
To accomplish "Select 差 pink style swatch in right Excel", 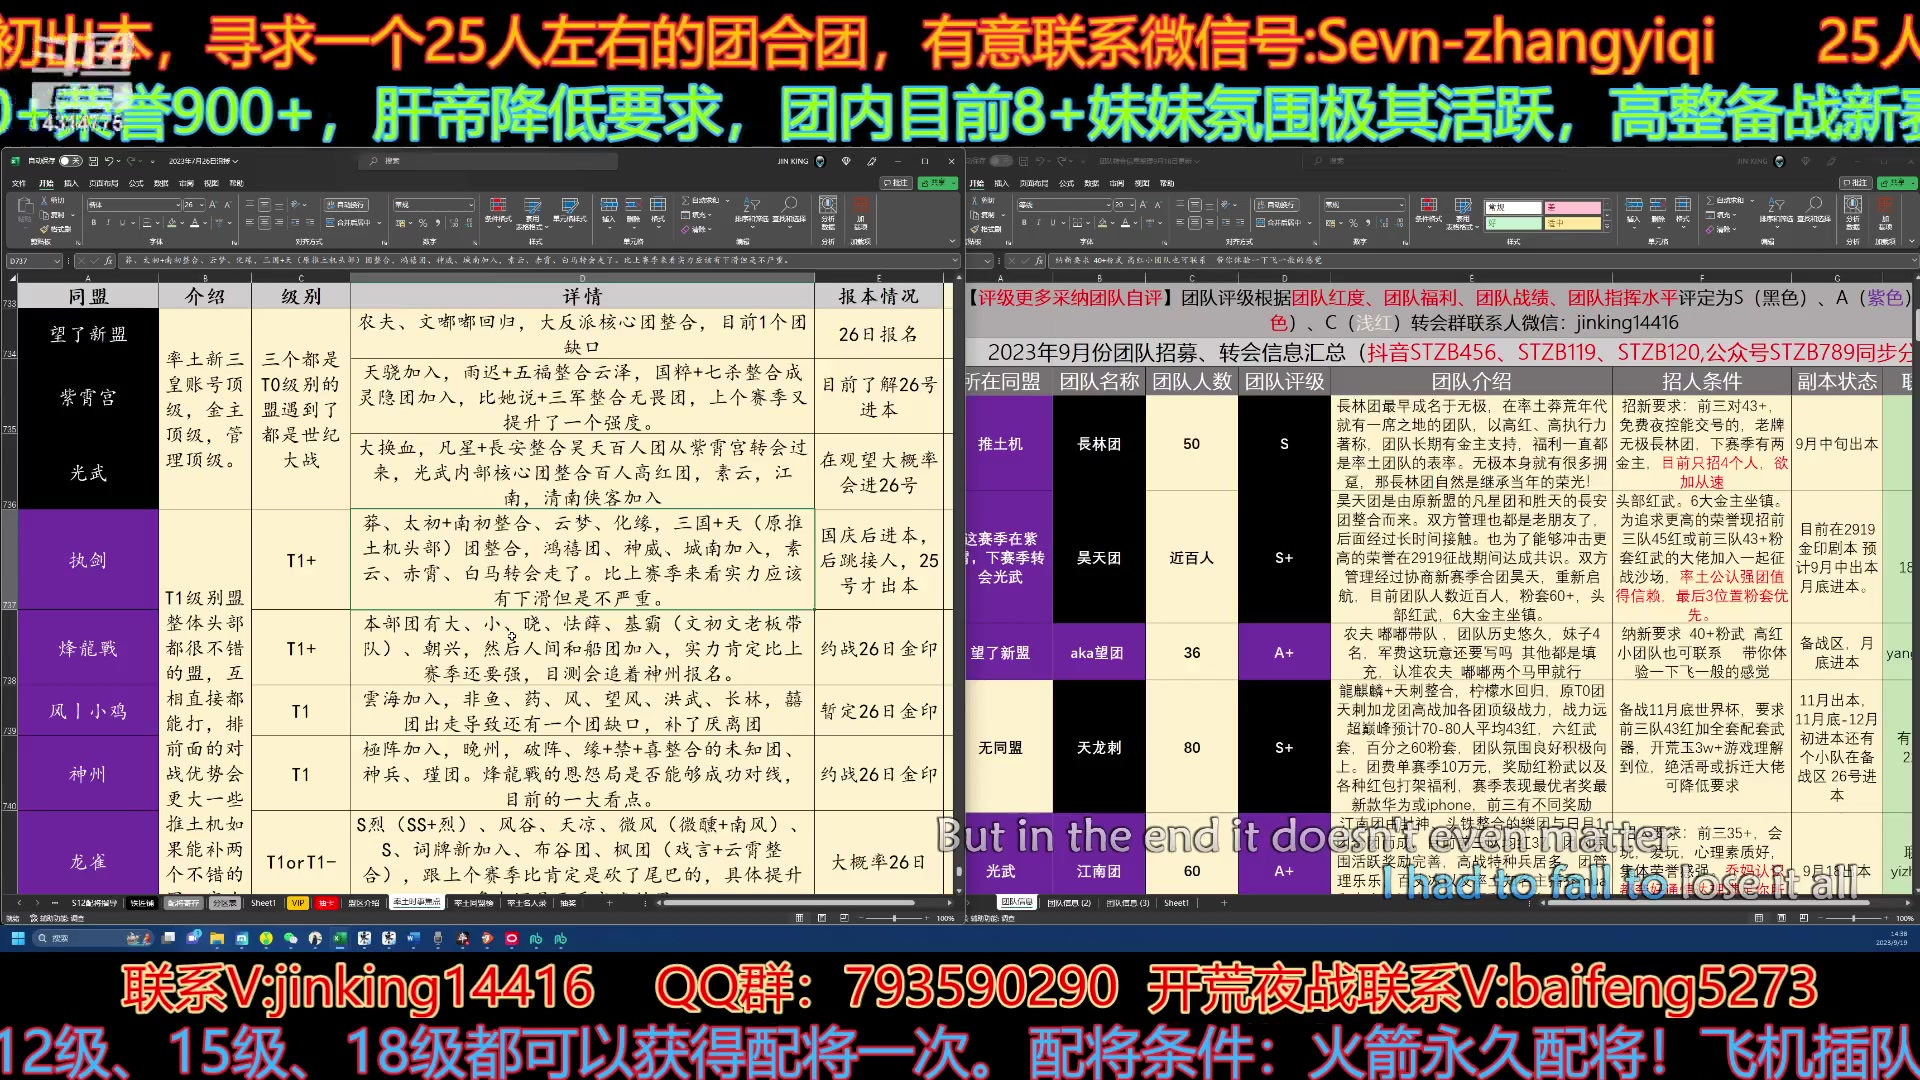I will pos(1573,208).
